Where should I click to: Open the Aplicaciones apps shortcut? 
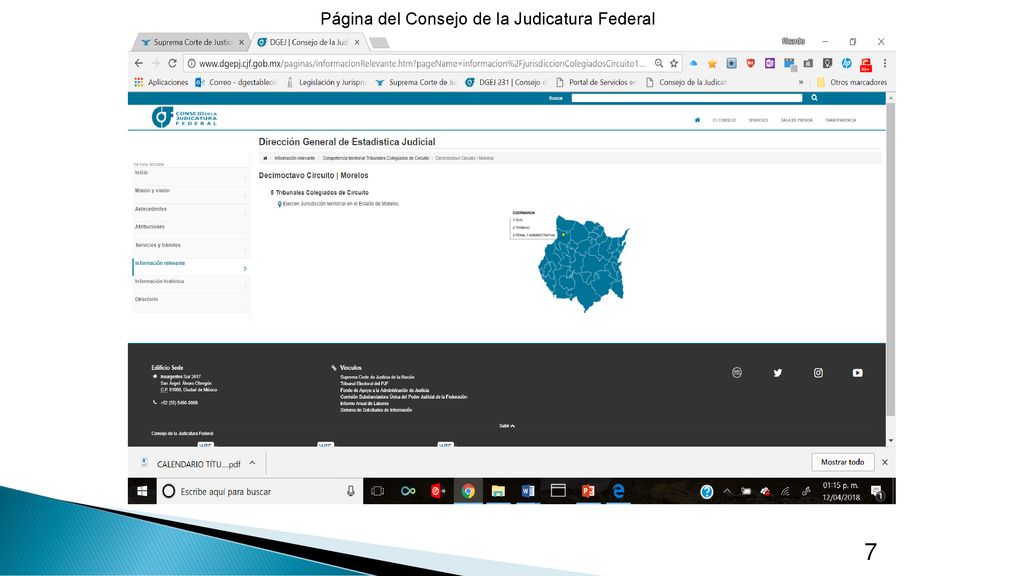click(161, 82)
